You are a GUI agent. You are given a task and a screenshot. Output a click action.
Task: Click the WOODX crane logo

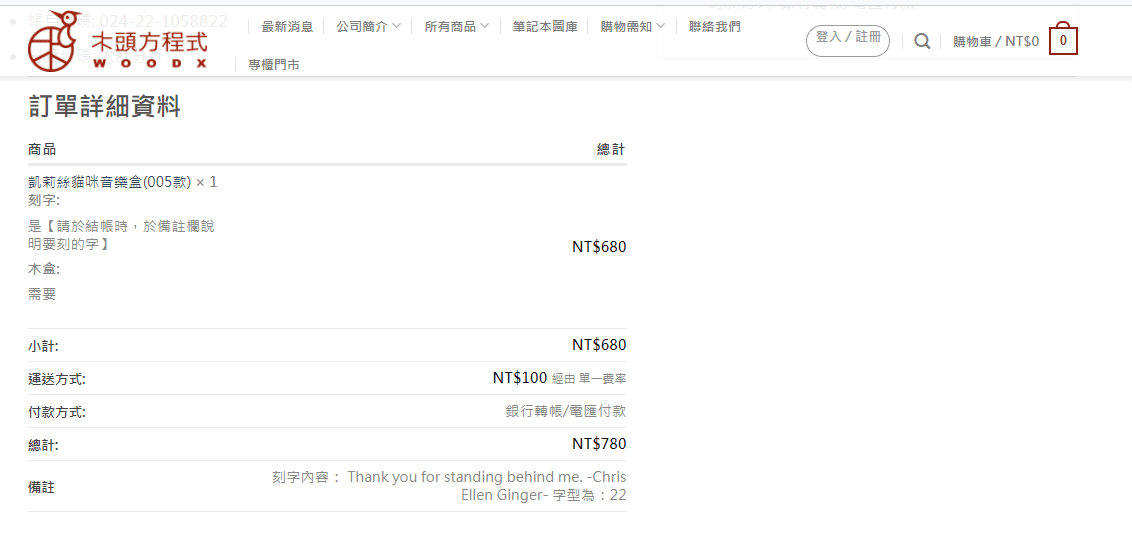tap(118, 41)
